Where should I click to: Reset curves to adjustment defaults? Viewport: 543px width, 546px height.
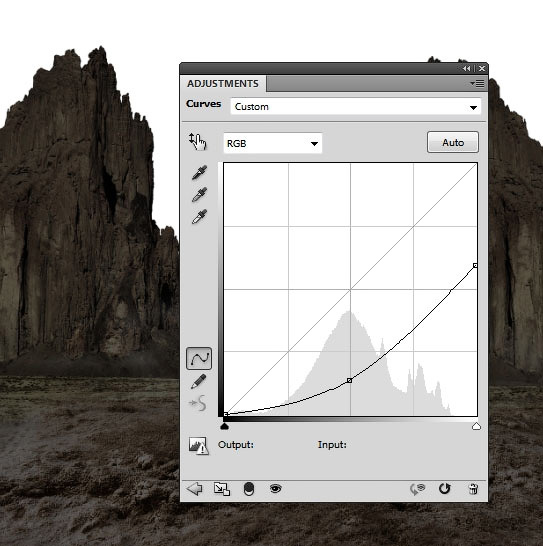pyautogui.click(x=444, y=489)
